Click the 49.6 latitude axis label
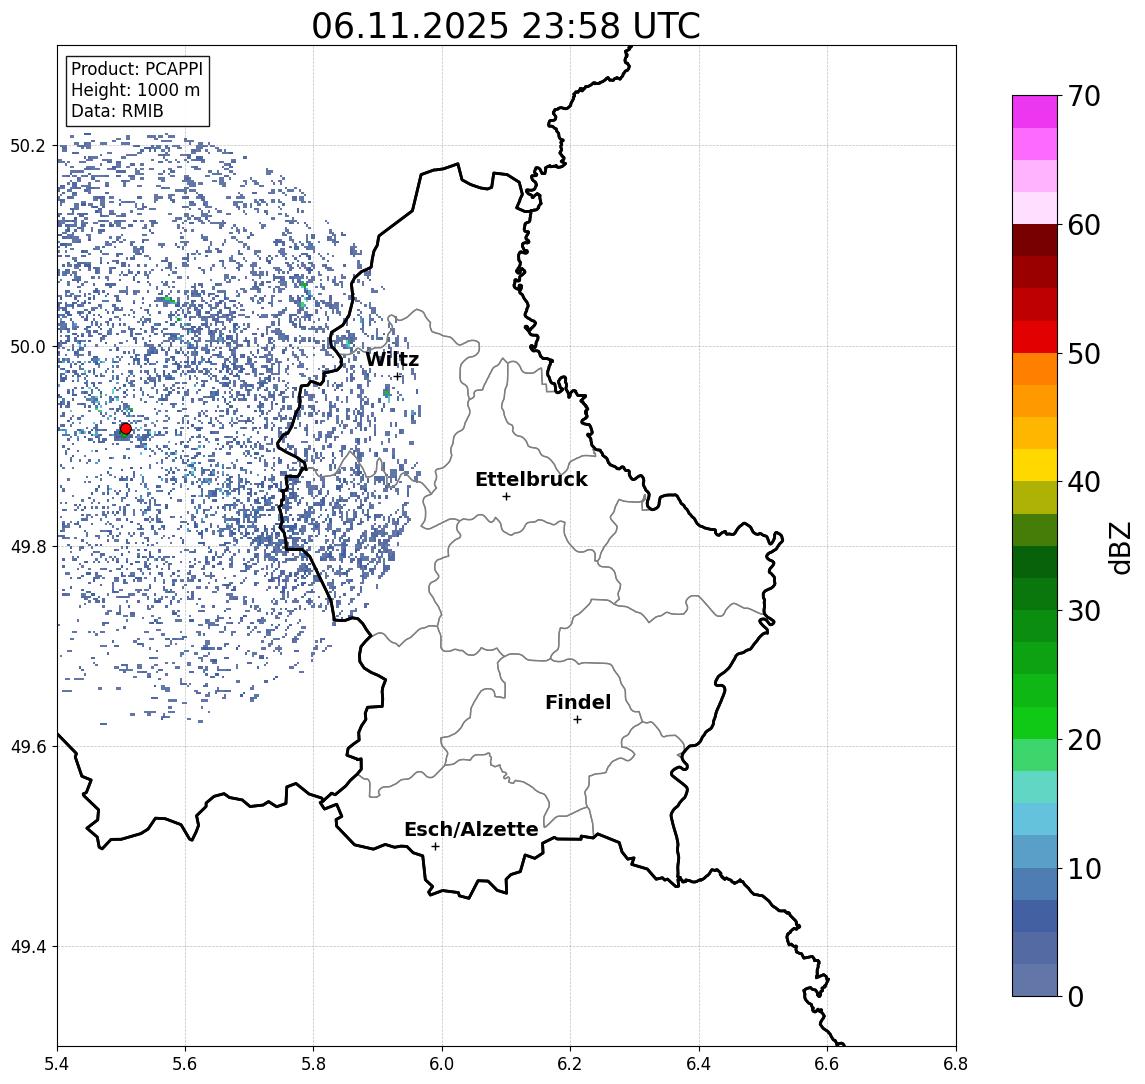The height and width of the screenshot is (1084, 1145). [28, 747]
